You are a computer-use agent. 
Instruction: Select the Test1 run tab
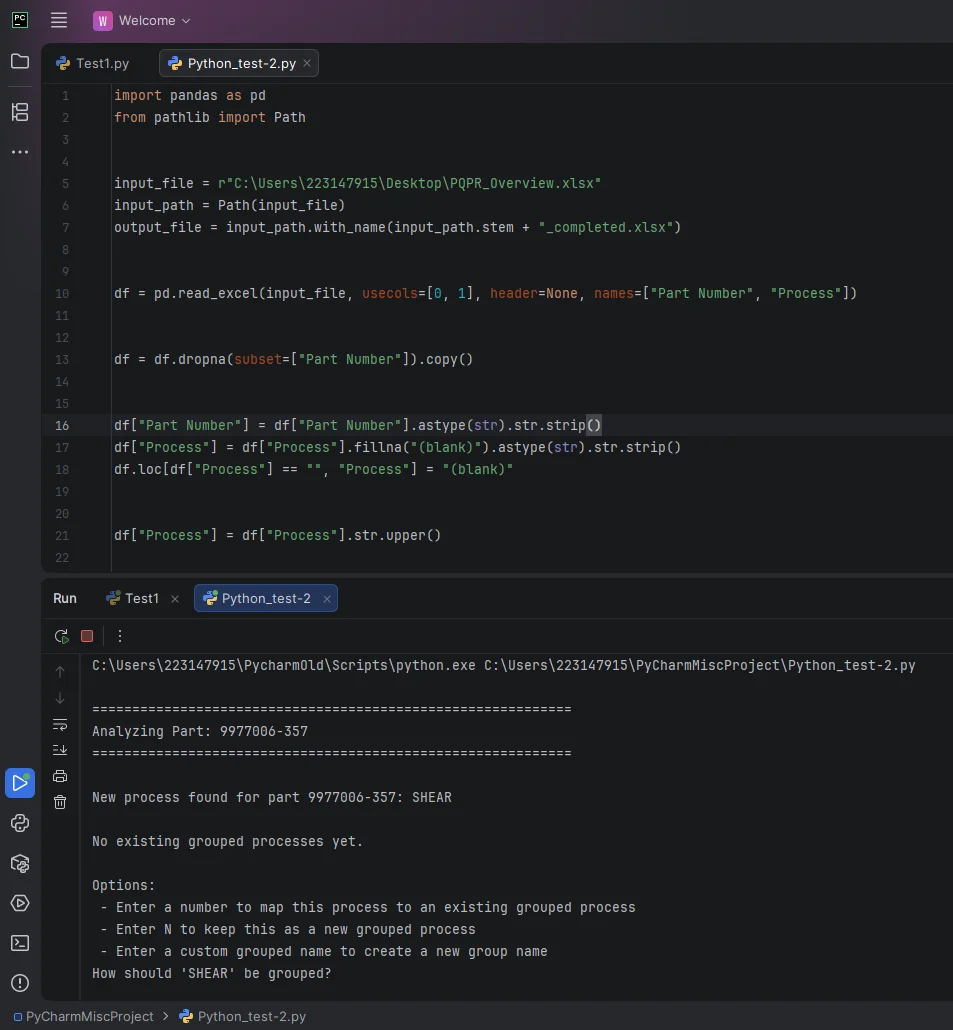[134, 598]
